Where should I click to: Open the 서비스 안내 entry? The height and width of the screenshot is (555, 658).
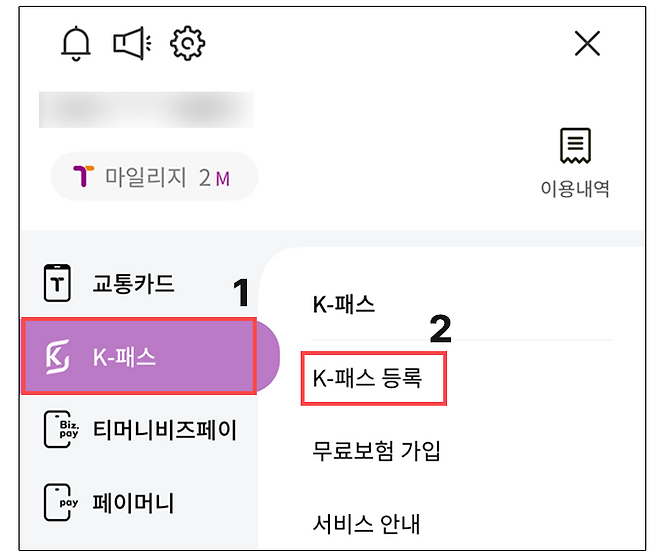coord(367,523)
